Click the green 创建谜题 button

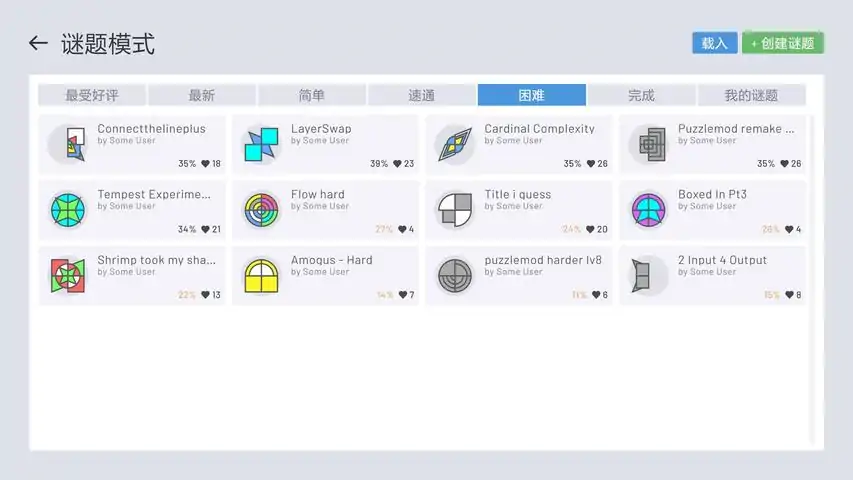point(783,43)
